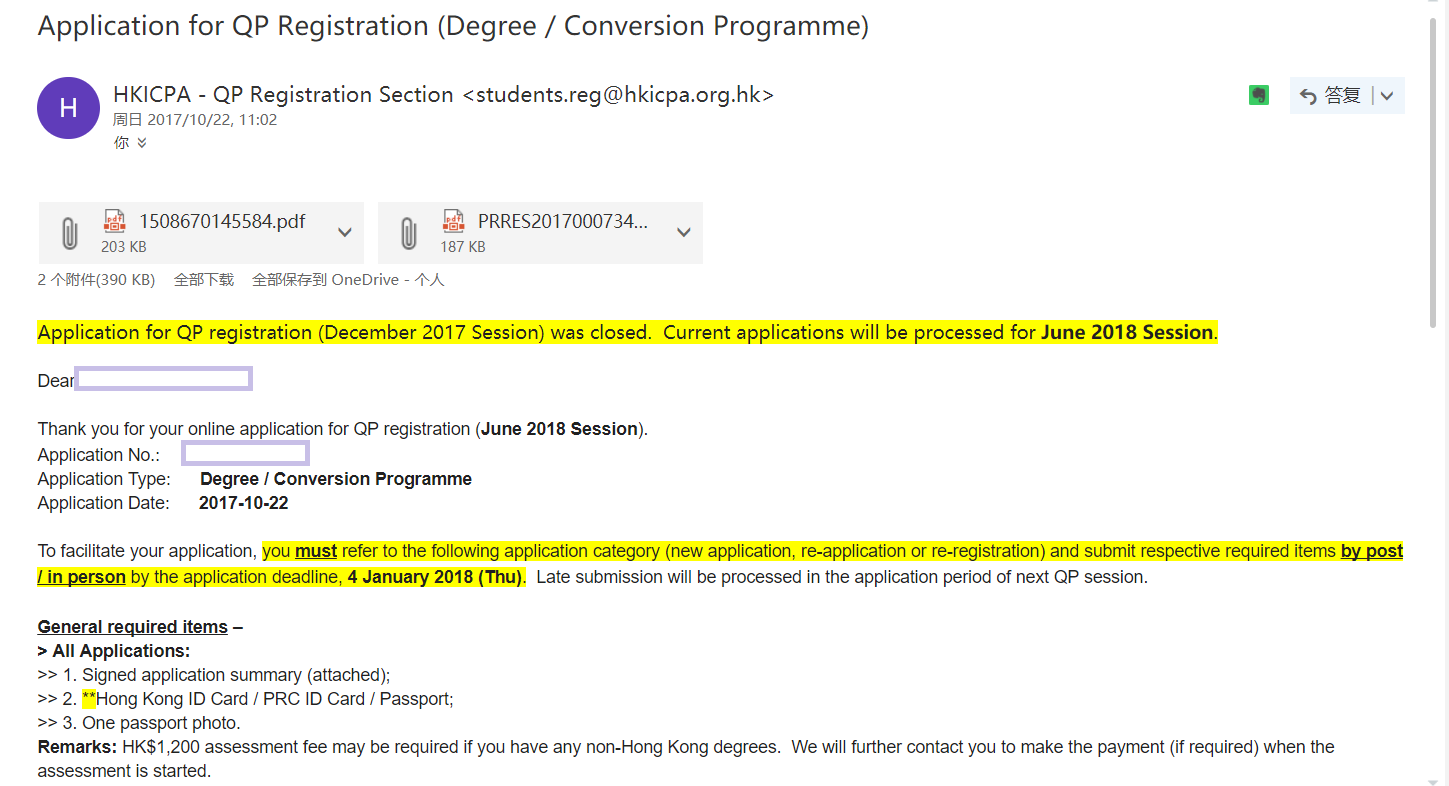
Task: Expand recipient details next to 你
Action: point(142,143)
